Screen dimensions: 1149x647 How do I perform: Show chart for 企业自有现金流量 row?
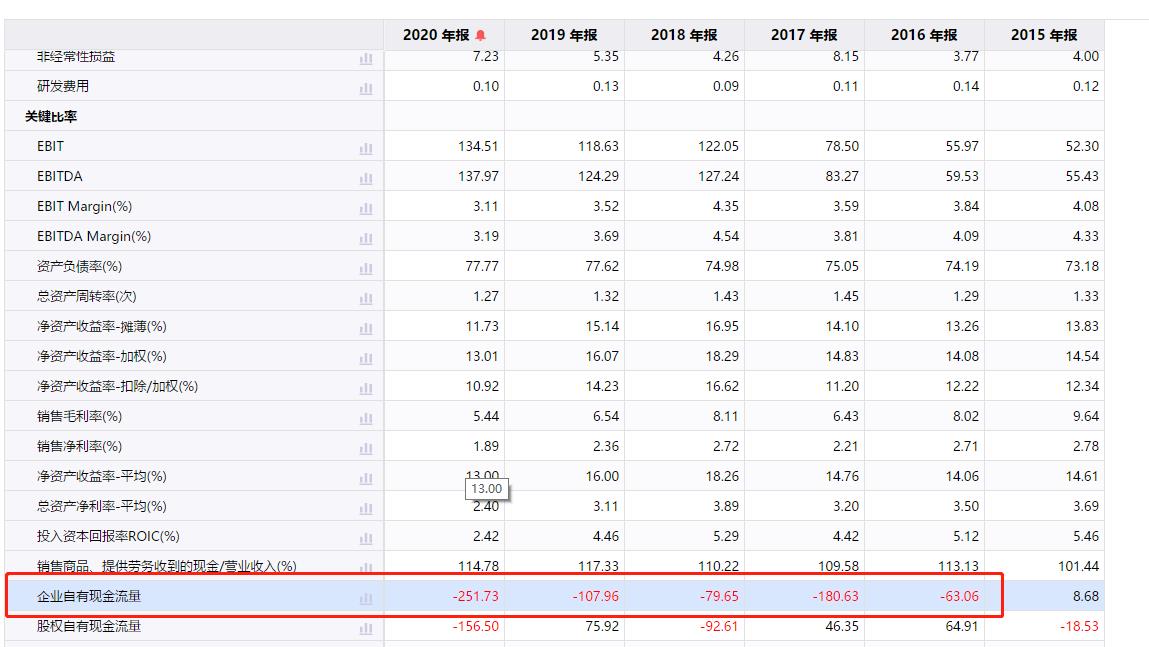point(365,598)
